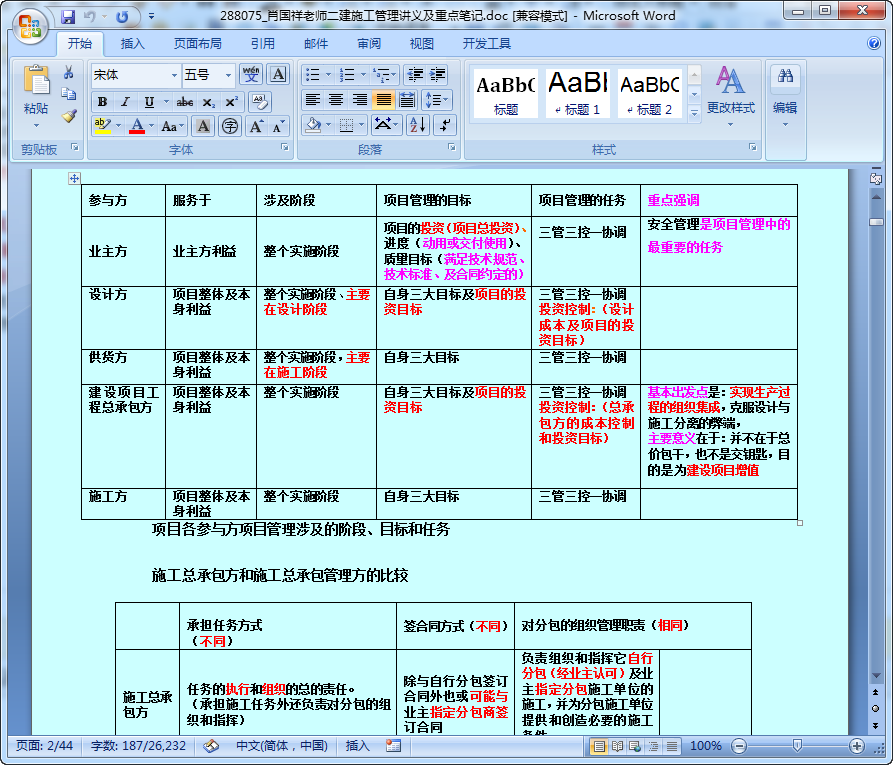Viewport: 893px width, 765px height.
Task: Switch to 审阅 tab
Action: tap(369, 43)
